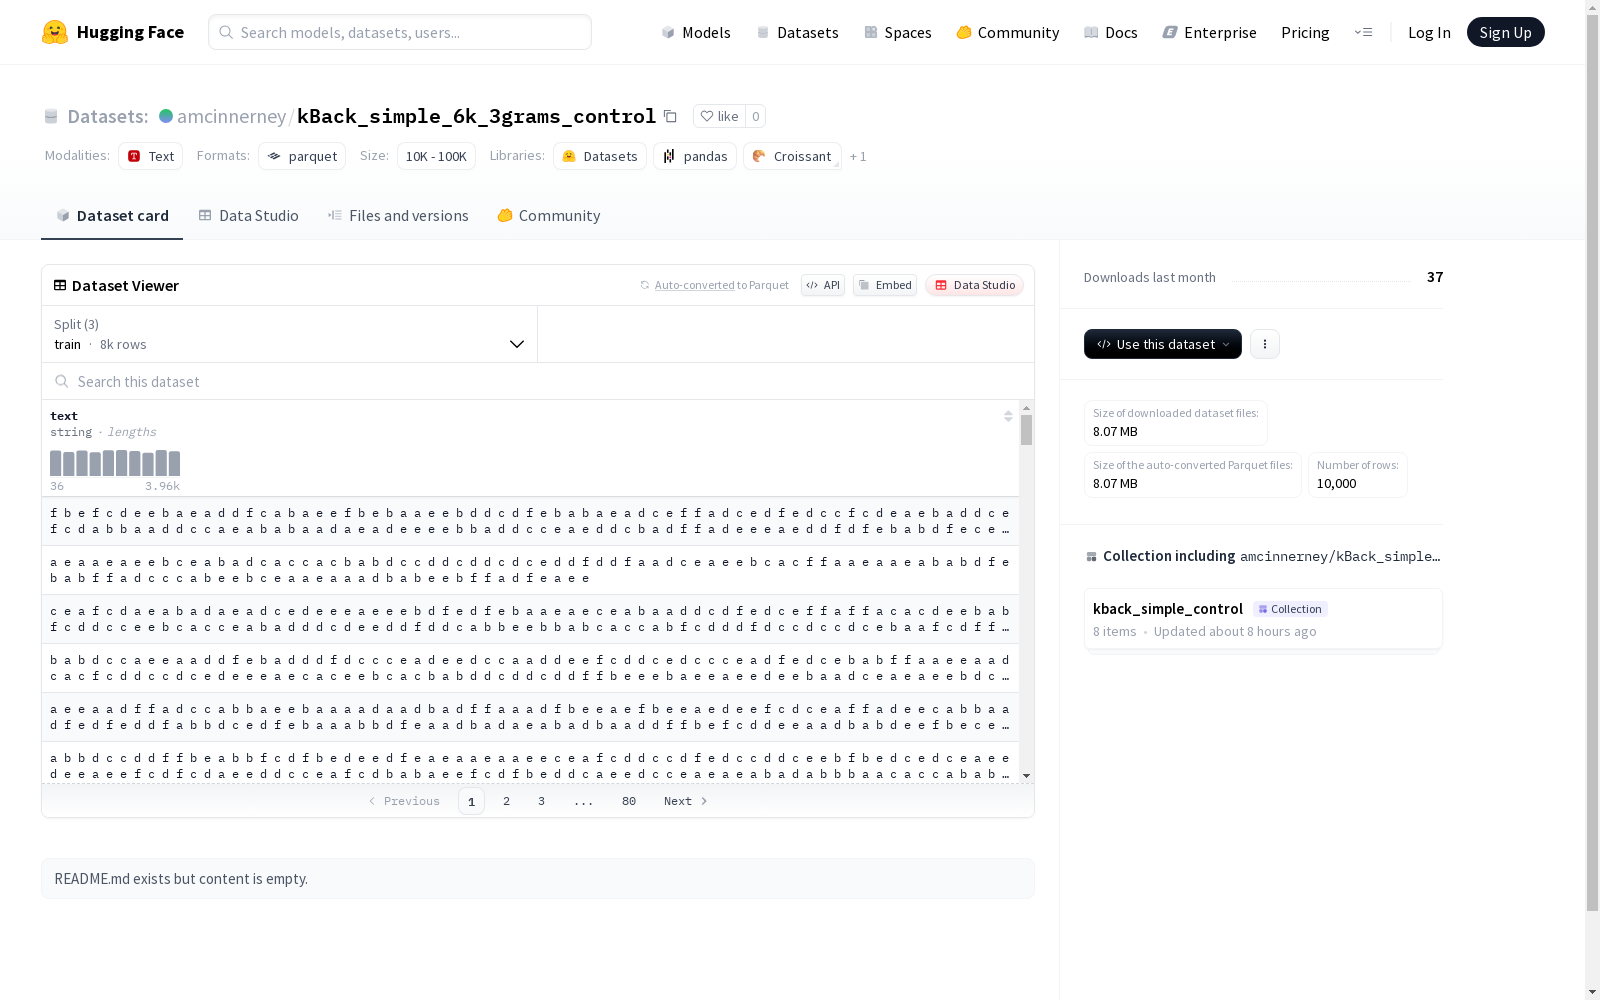Open the amcinnerney user profile

pyautogui.click(x=231, y=116)
